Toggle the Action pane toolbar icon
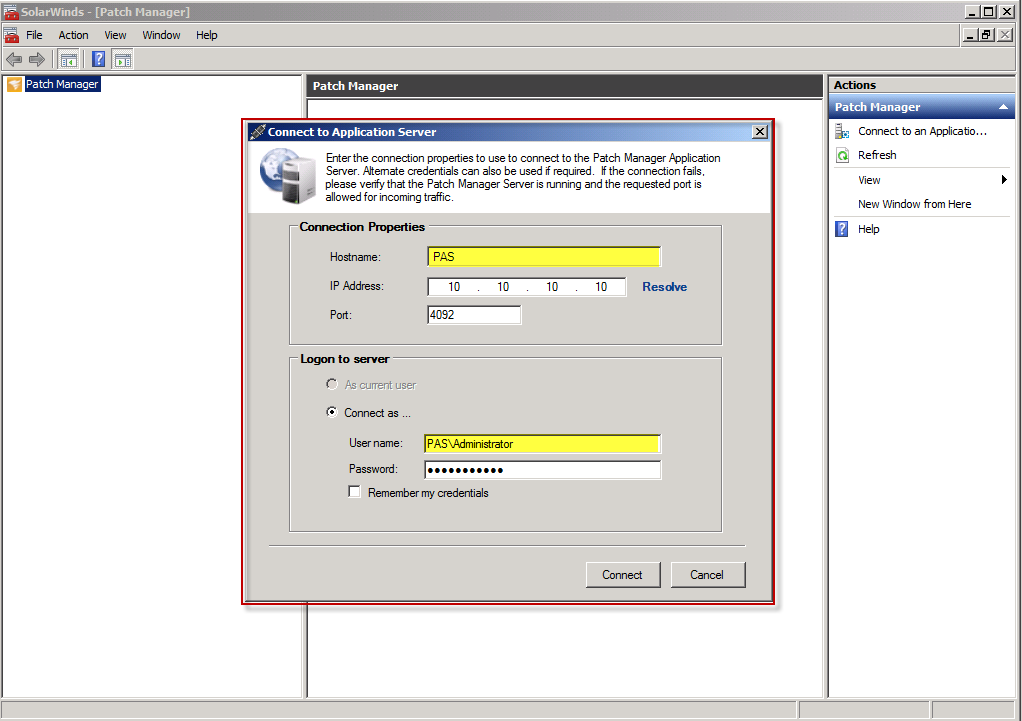The height and width of the screenshot is (721, 1022). click(123, 60)
